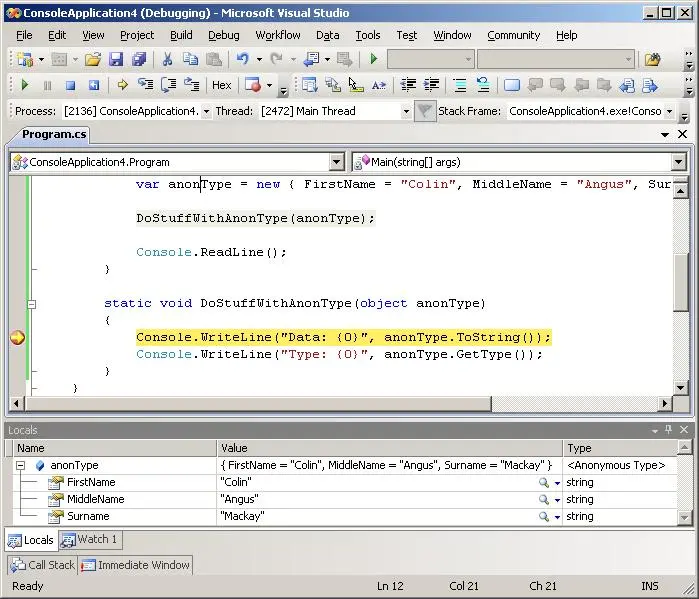Click the Undo arrow icon
This screenshot has height=599, width=699.
click(x=243, y=59)
